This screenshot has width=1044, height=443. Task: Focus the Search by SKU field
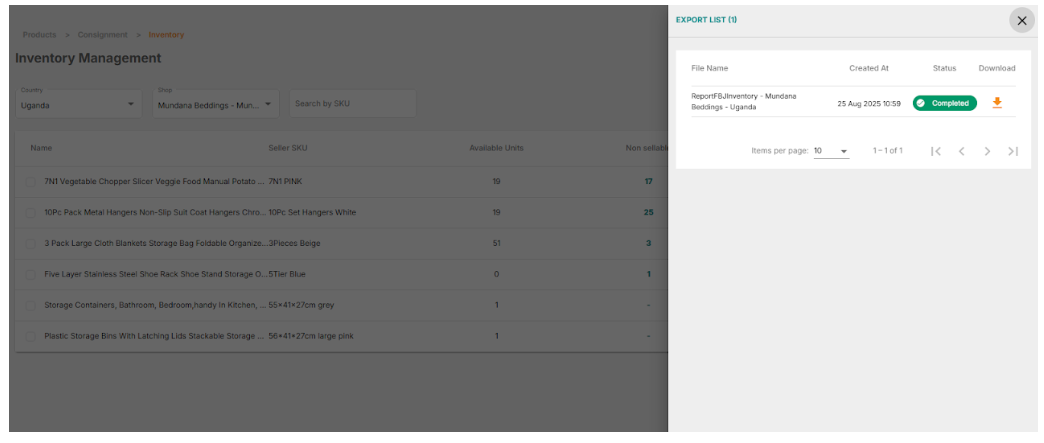352,104
